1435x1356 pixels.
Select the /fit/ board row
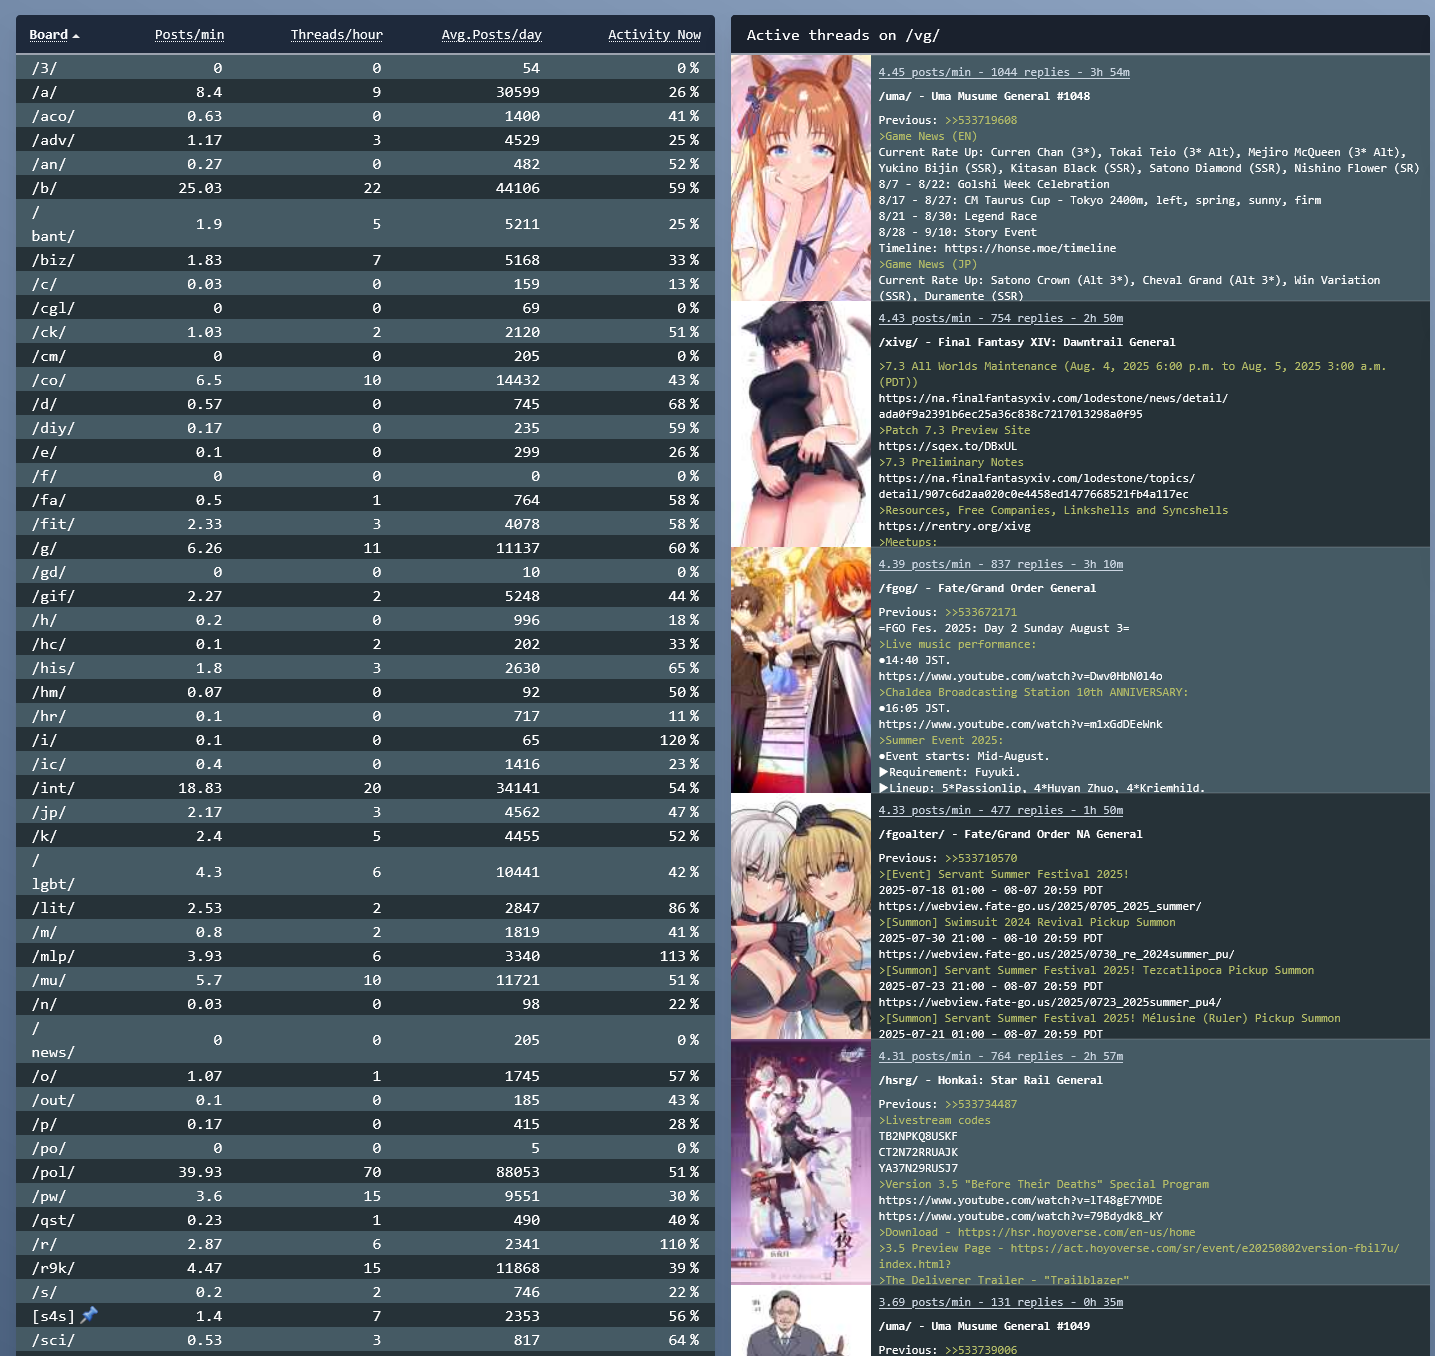[x=365, y=524]
